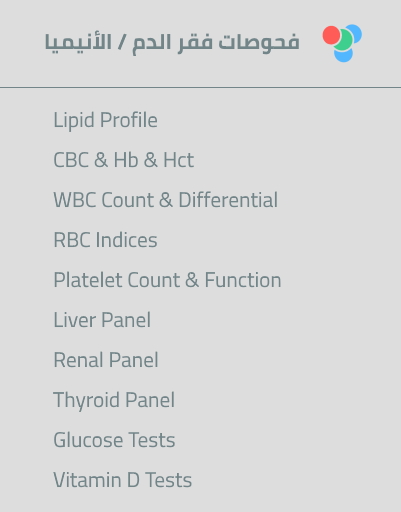Click the words فقر الدم in heading
Image resolution: width=401 pixels, height=512 pixels.
pos(172,43)
